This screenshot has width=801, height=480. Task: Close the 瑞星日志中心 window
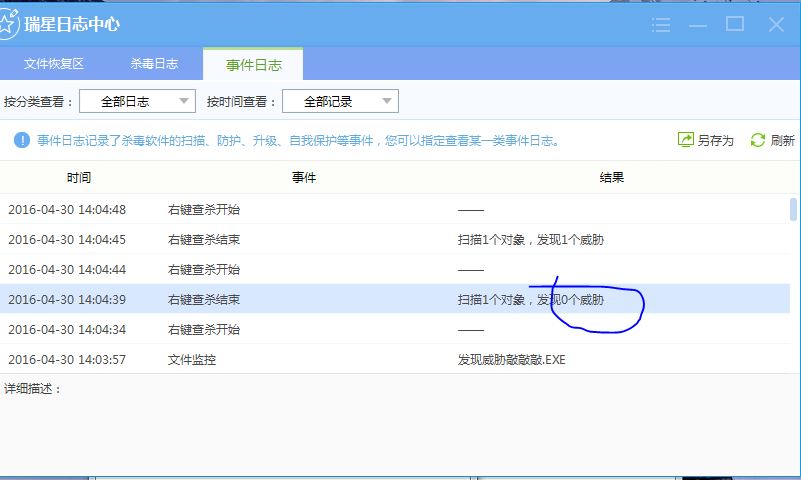point(776,24)
